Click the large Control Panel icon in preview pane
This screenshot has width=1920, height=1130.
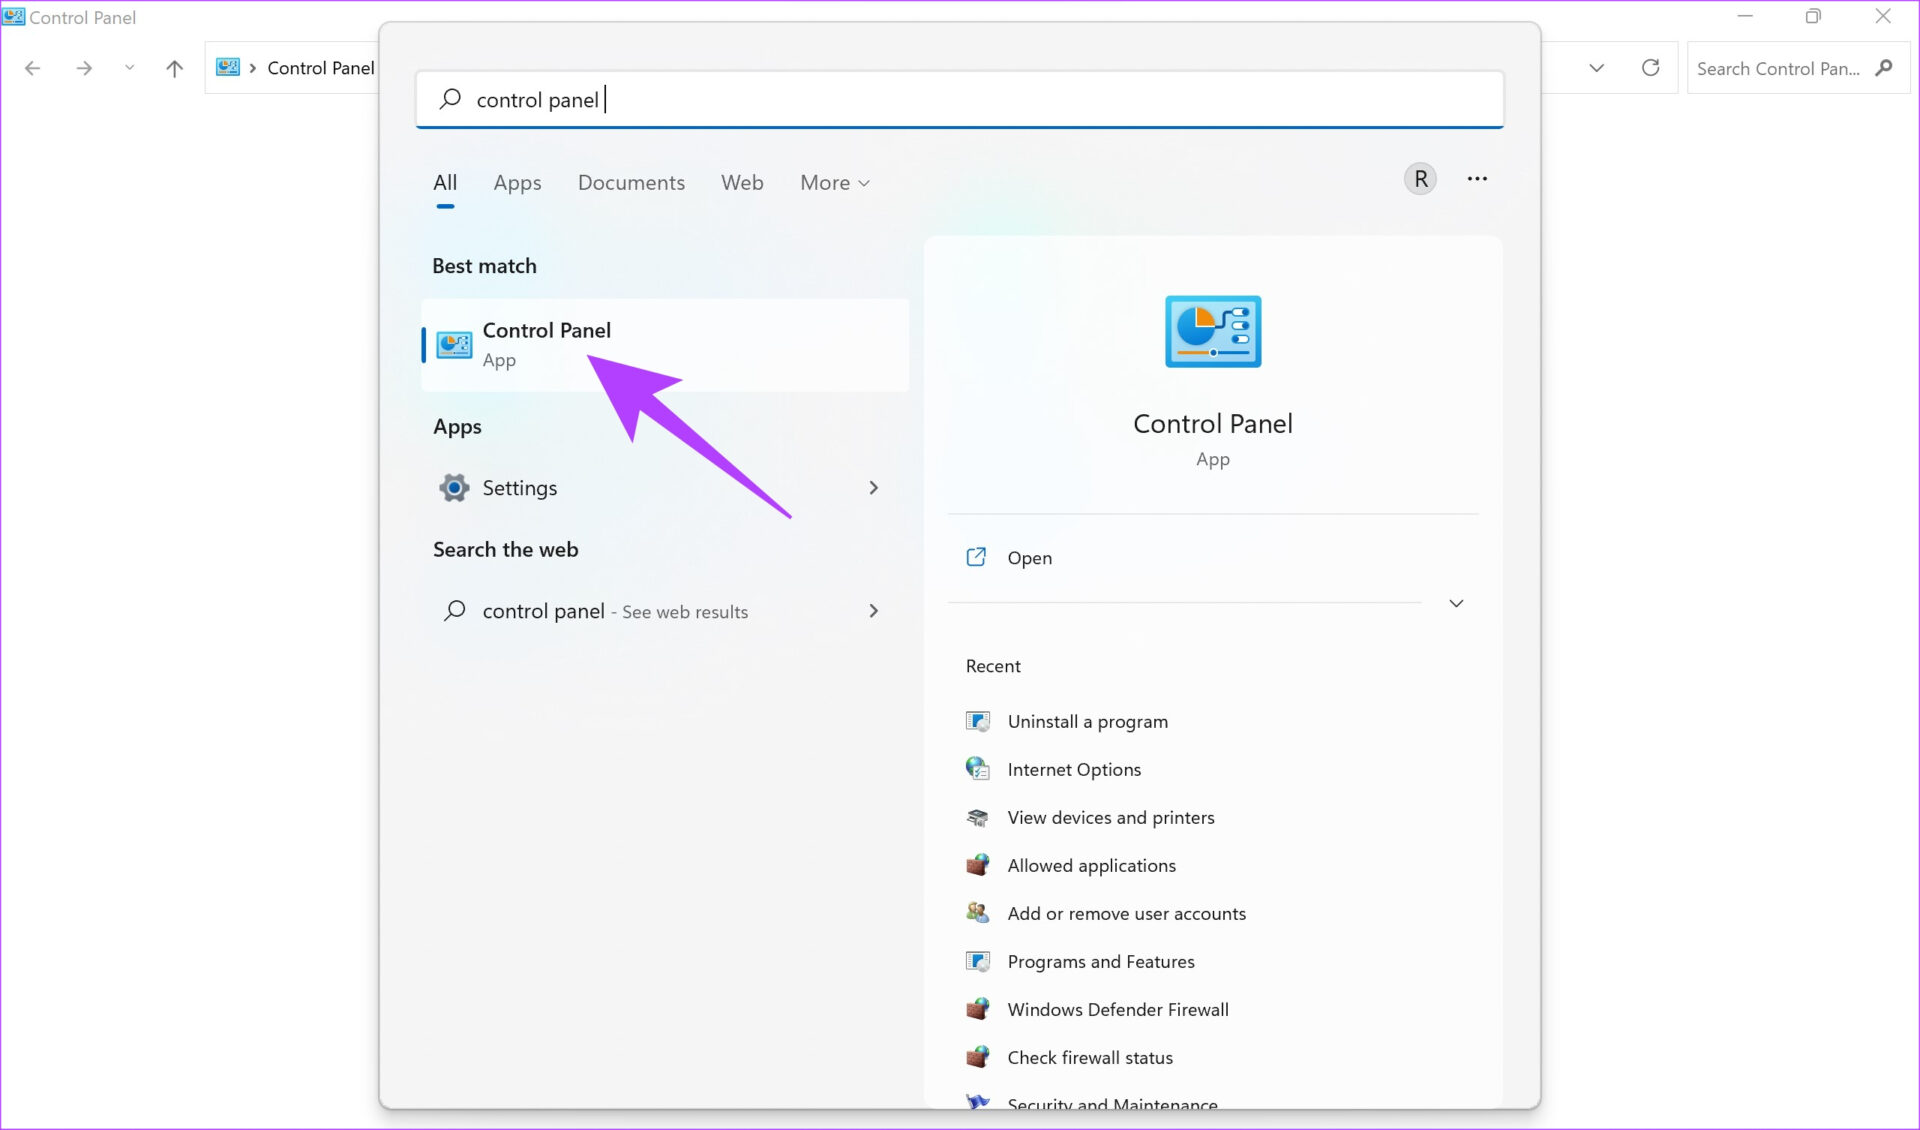click(x=1213, y=331)
